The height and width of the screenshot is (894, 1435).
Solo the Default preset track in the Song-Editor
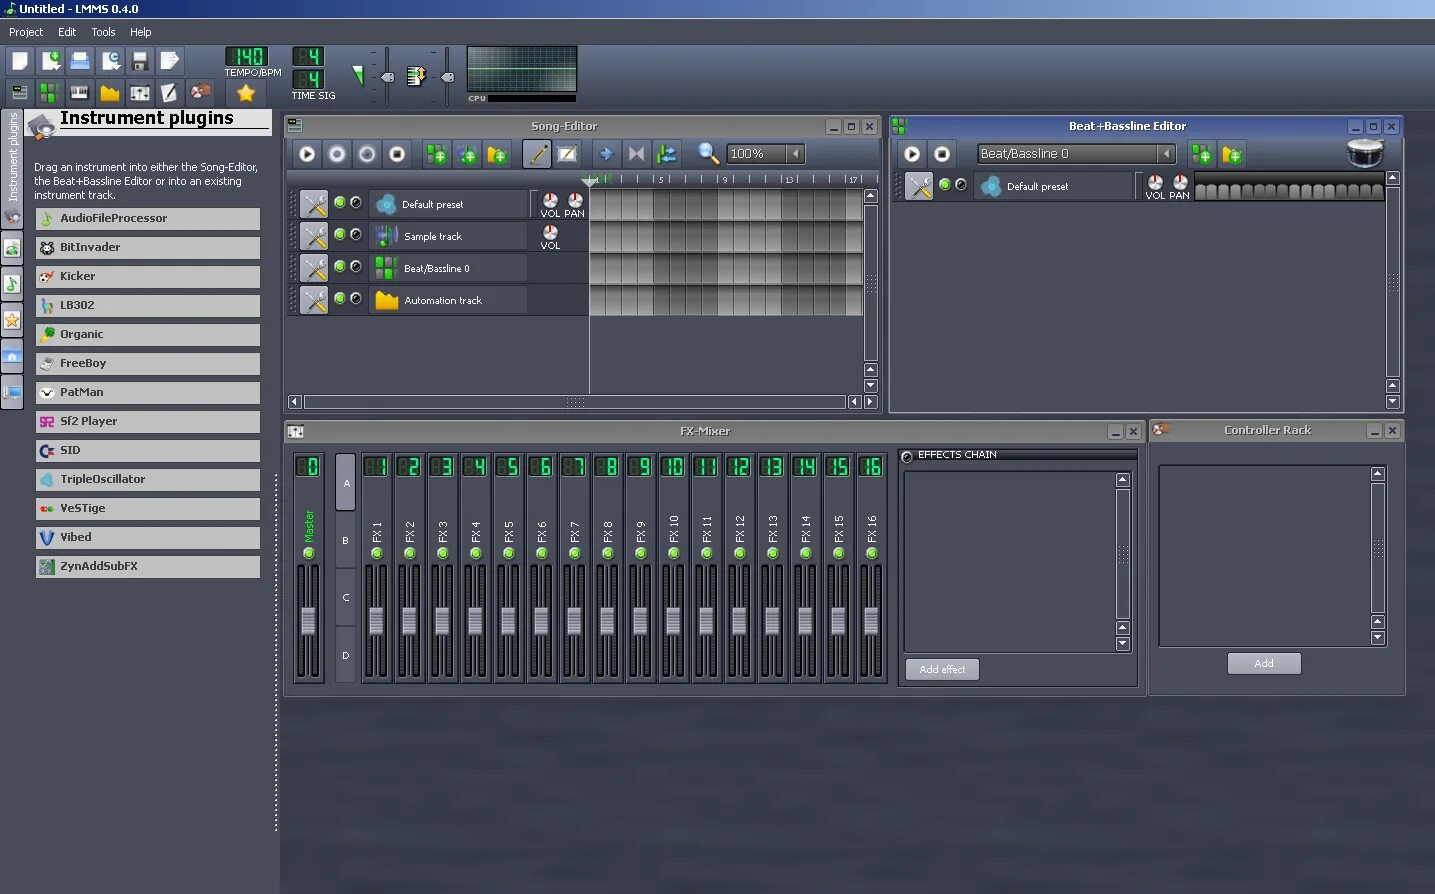(x=356, y=203)
